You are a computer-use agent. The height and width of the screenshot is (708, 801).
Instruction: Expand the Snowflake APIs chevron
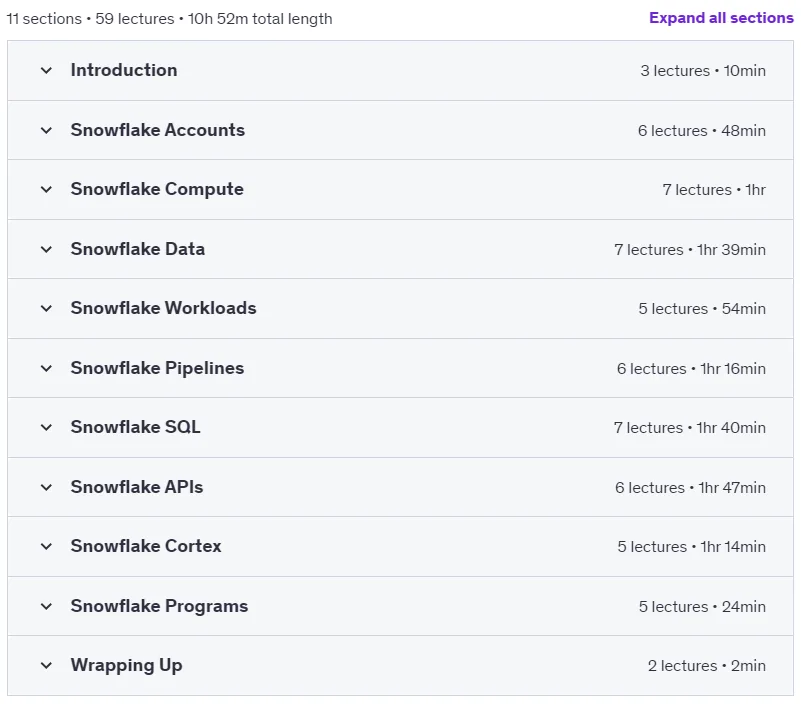[x=46, y=487]
